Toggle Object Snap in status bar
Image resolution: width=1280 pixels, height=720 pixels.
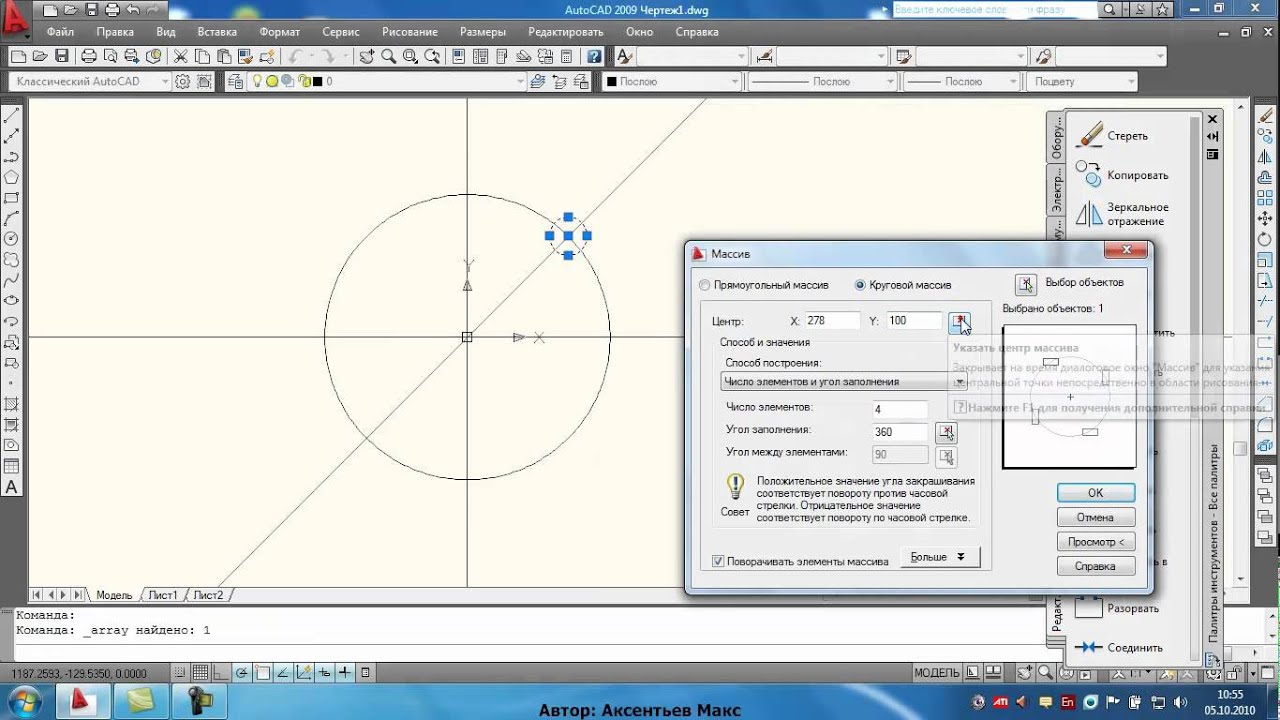coord(262,673)
